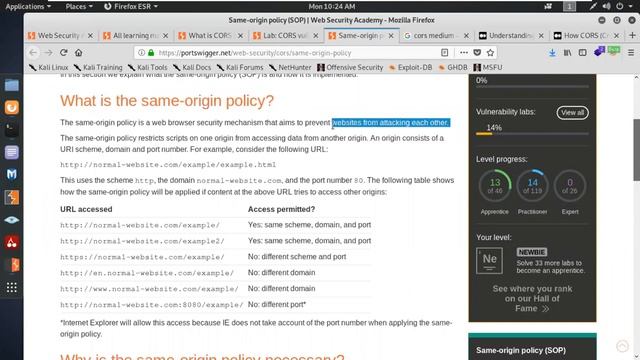Image resolution: width=640 pixels, height=360 pixels.
Task: Open a new tab with plus
Action: [632, 36]
